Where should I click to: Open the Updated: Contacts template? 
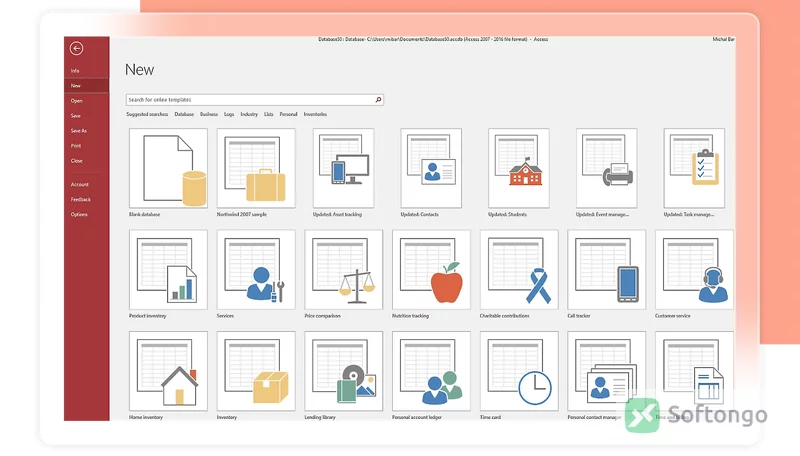pyautogui.click(x=431, y=168)
